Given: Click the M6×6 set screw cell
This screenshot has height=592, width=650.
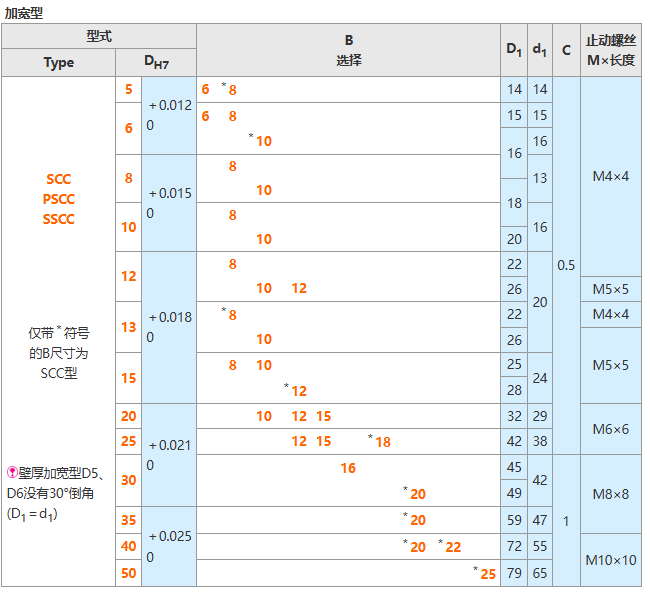Looking at the screenshot, I should pyautogui.click(x=611, y=429).
